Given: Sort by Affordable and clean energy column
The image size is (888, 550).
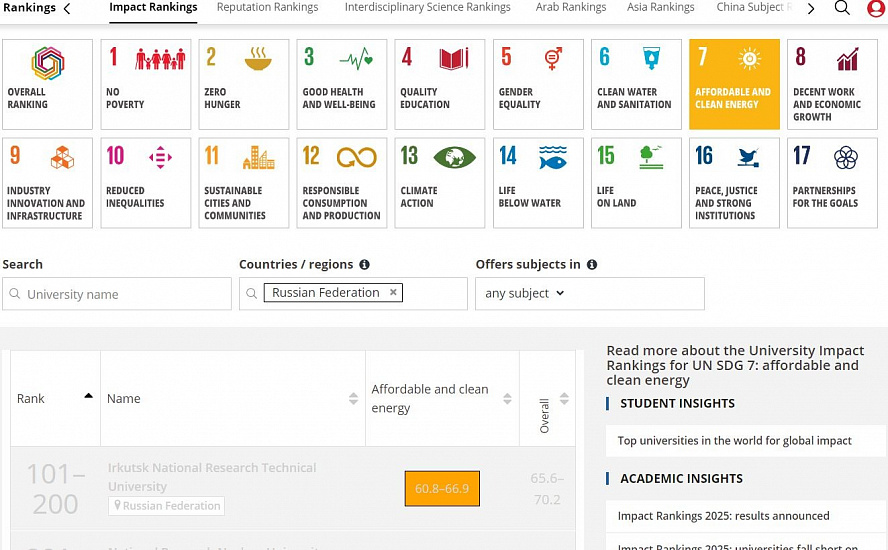Looking at the screenshot, I should tap(507, 399).
